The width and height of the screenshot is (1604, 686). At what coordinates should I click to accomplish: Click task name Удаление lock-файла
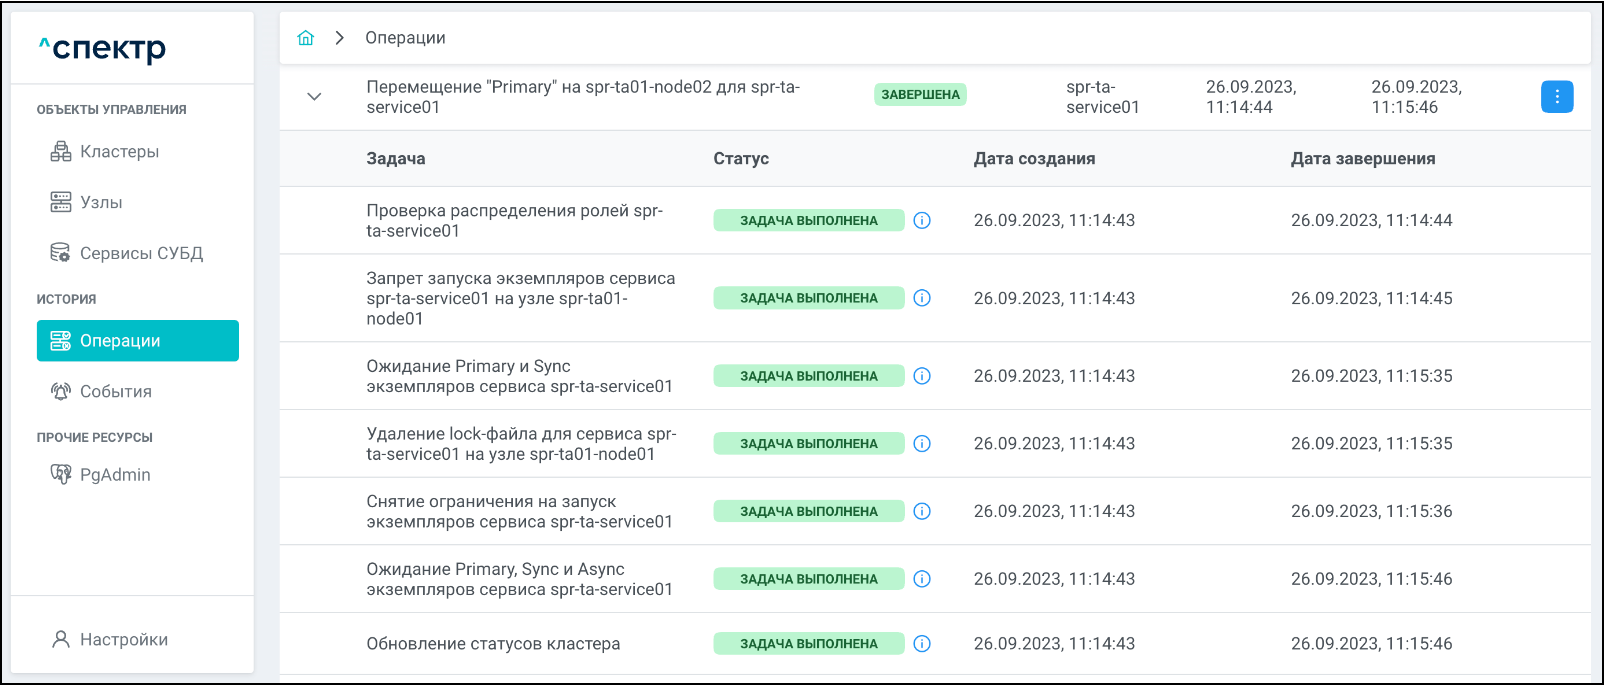pyautogui.click(x=521, y=444)
